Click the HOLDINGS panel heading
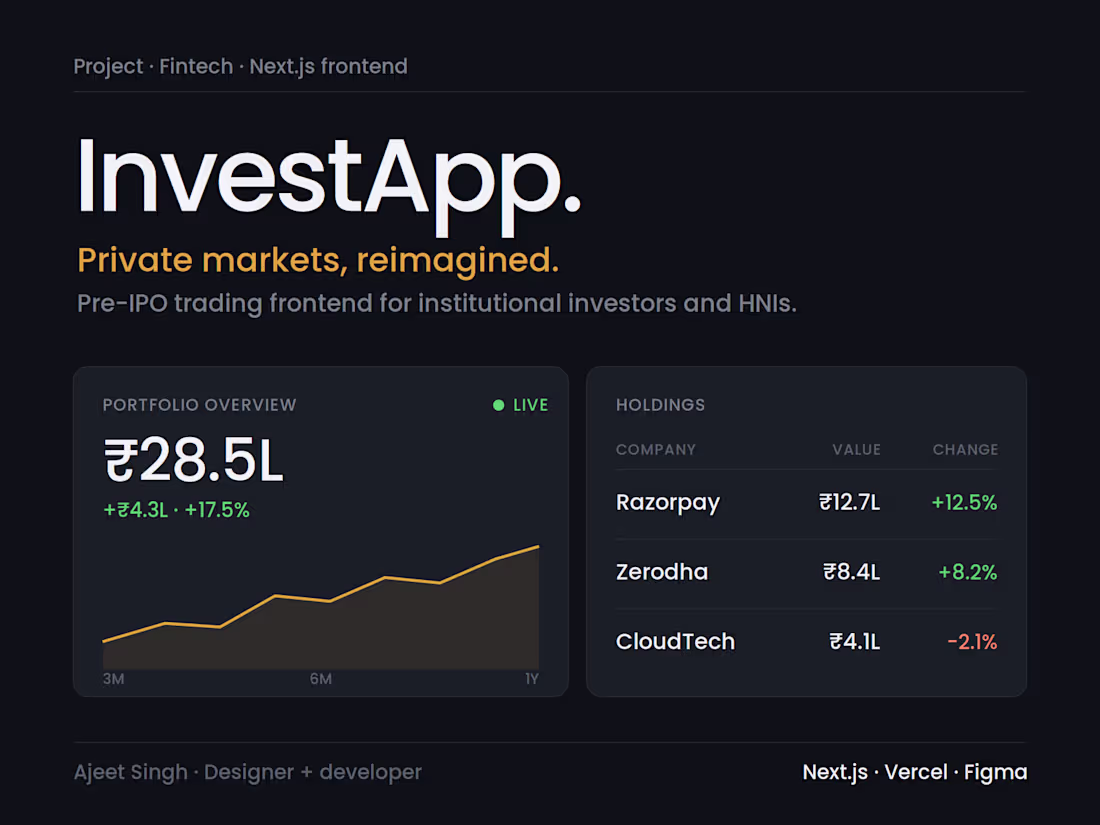Image resolution: width=1100 pixels, height=825 pixels. tap(660, 405)
